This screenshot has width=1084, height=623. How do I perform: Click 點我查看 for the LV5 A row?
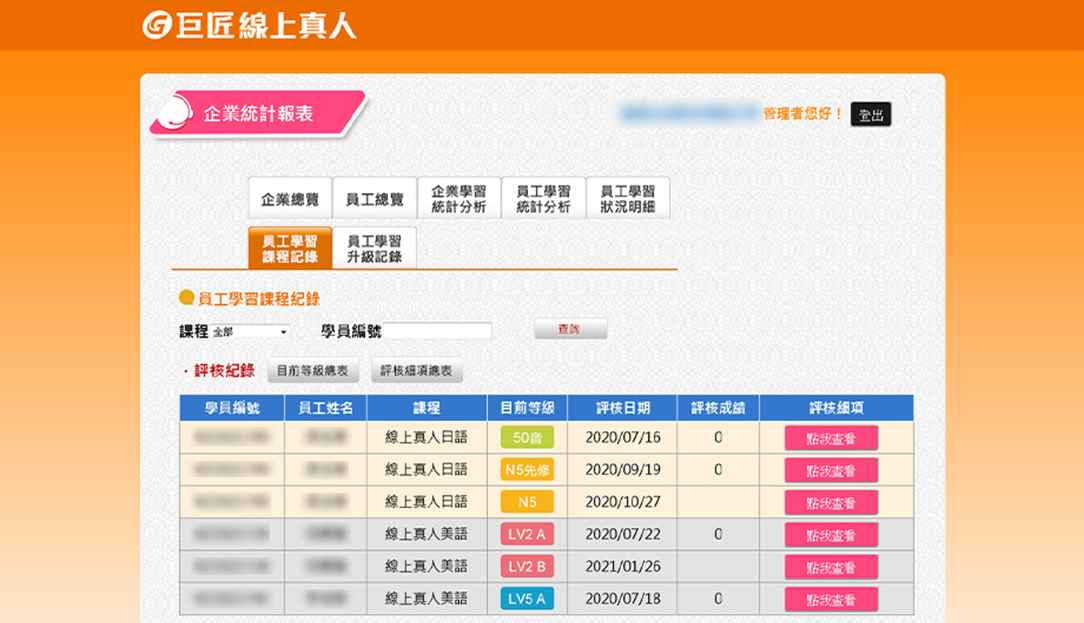pyautogui.click(x=831, y=599)
